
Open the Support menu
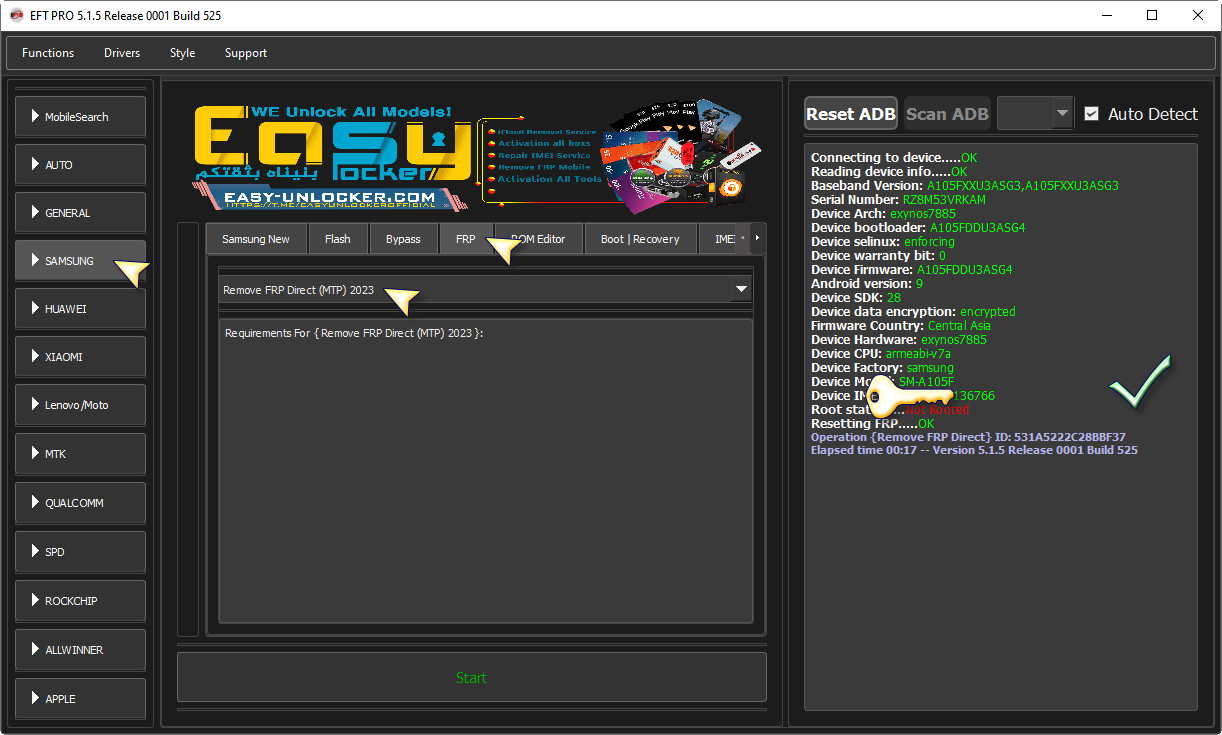click(x=246, y=53)
